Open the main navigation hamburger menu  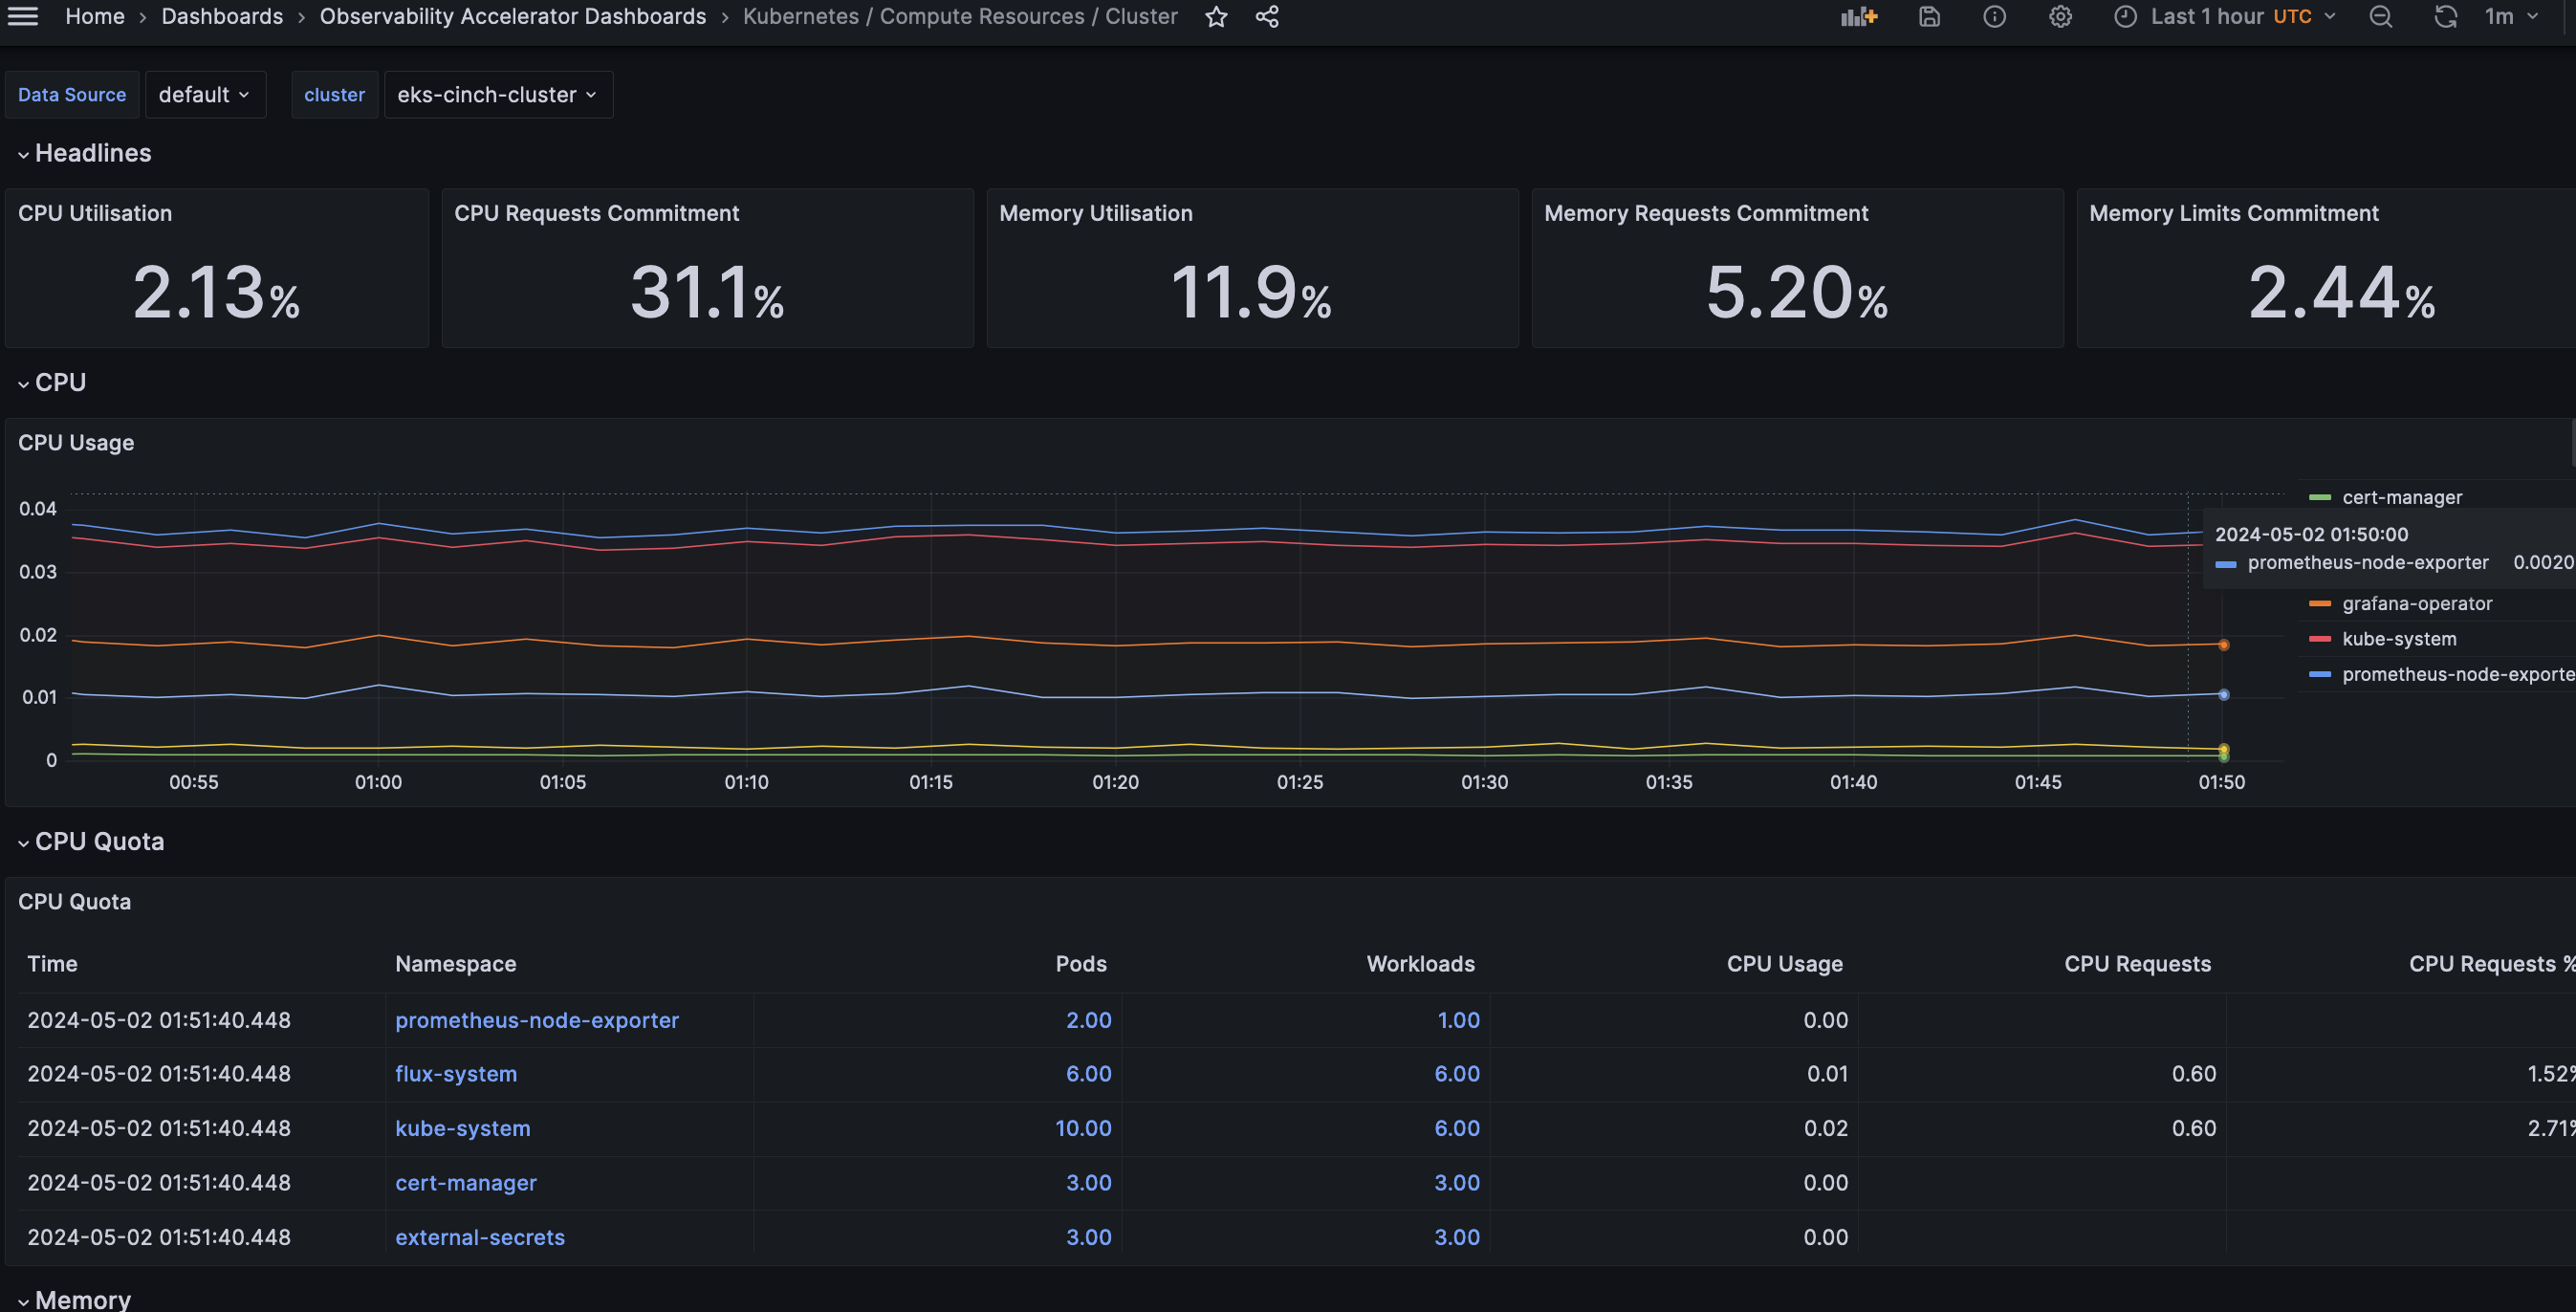tap(22, 16)
